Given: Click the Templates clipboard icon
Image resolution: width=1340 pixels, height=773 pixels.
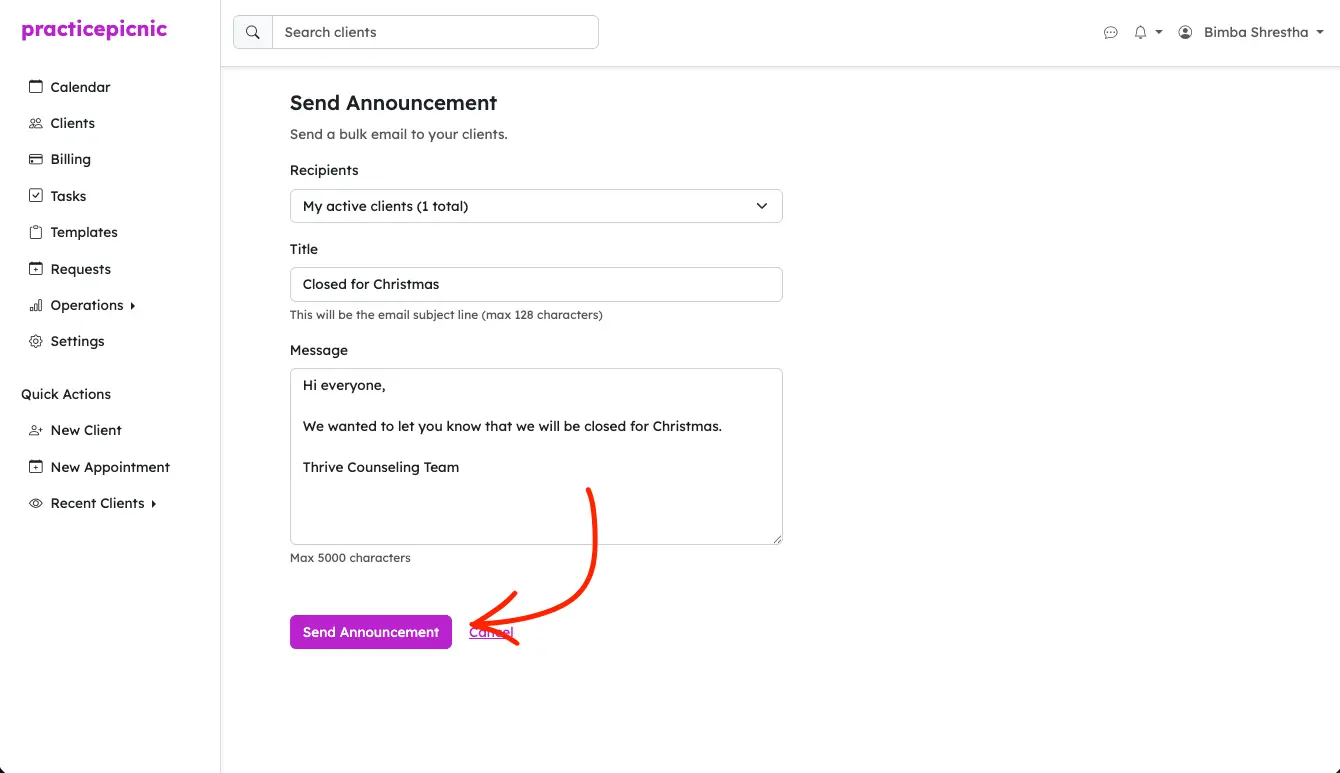Looking at the screenshot, I should [36, 232].
